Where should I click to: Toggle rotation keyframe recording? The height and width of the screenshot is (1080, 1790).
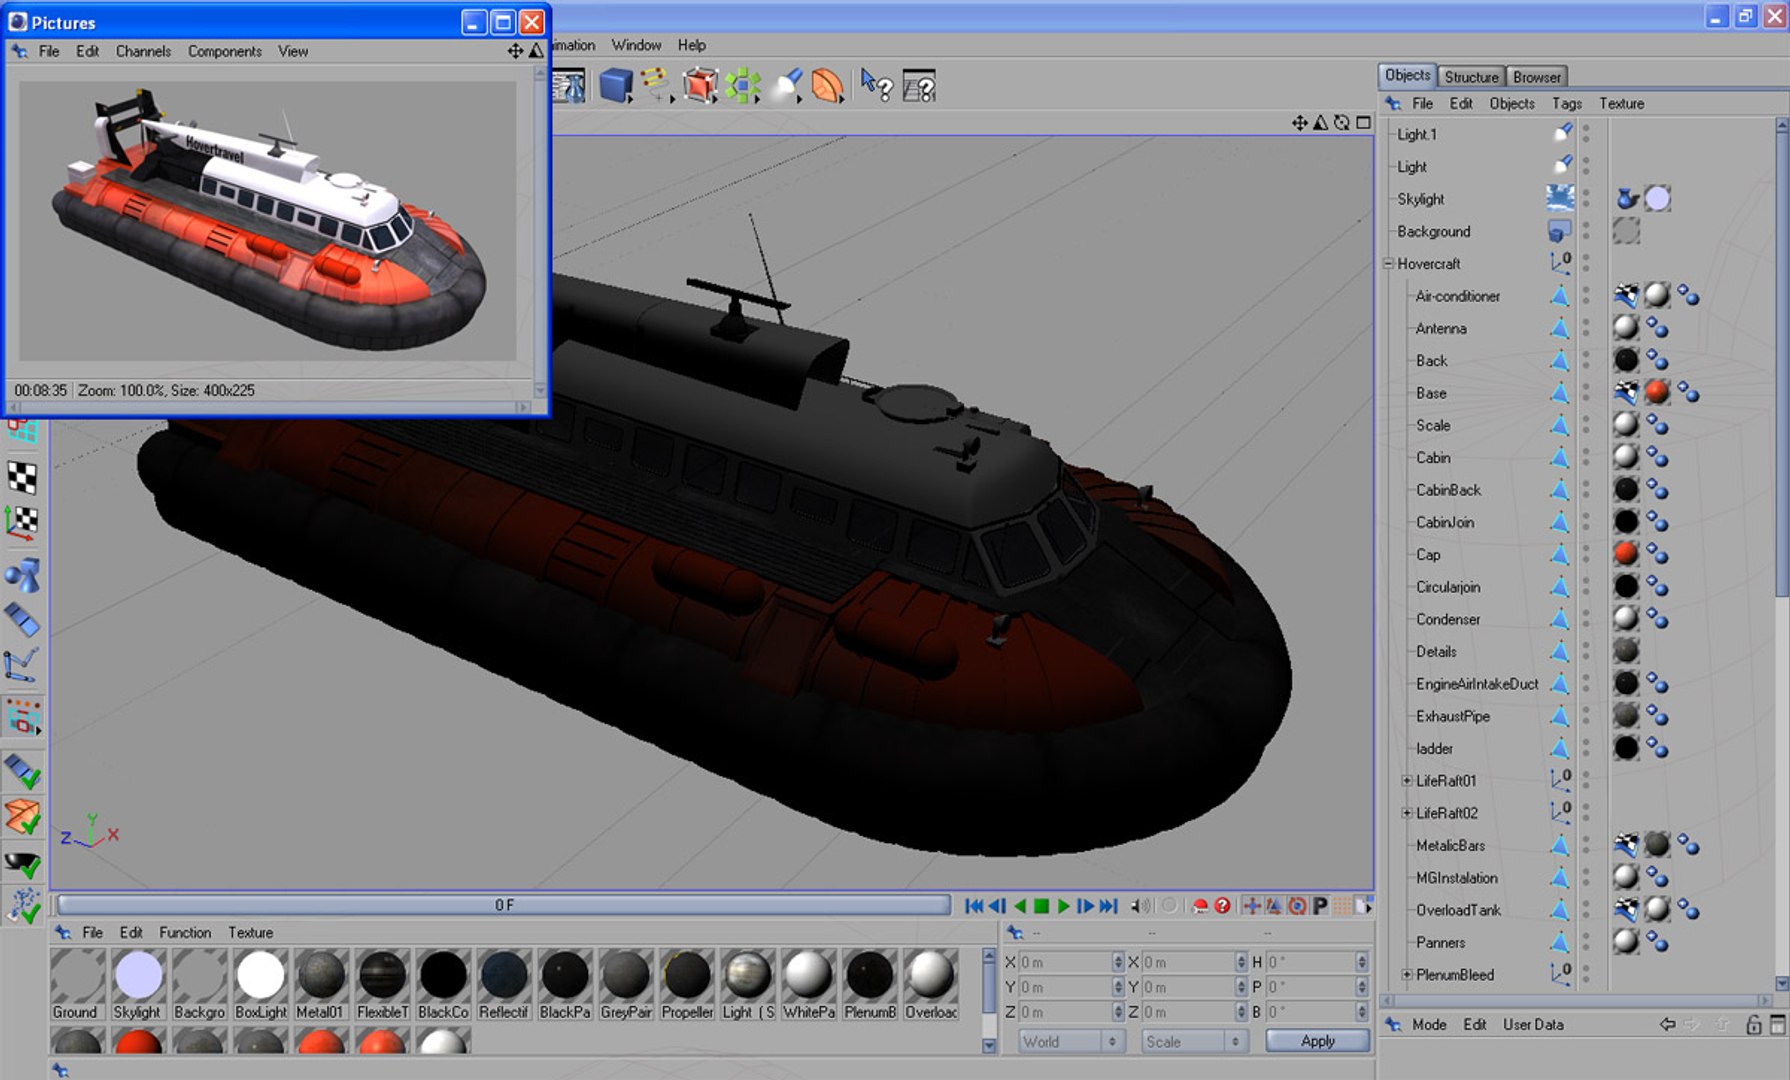[x=1297, y=906]
